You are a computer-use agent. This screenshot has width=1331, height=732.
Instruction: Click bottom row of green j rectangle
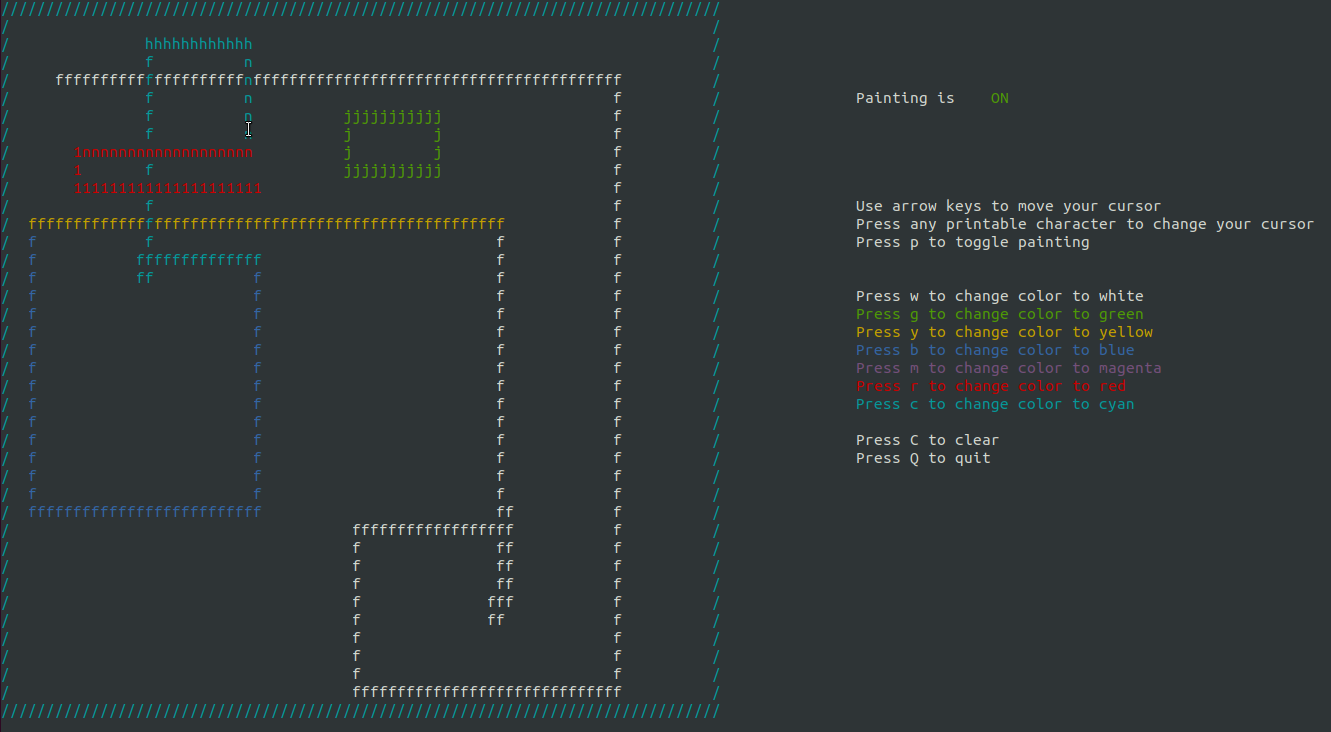tap(393, 170)
